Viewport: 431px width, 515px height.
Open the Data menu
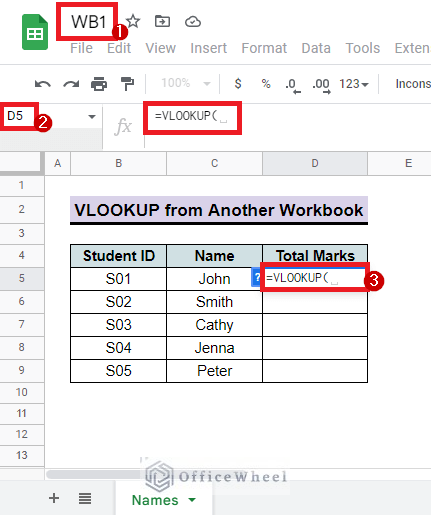pyautogui.click(x=316, y=48)
